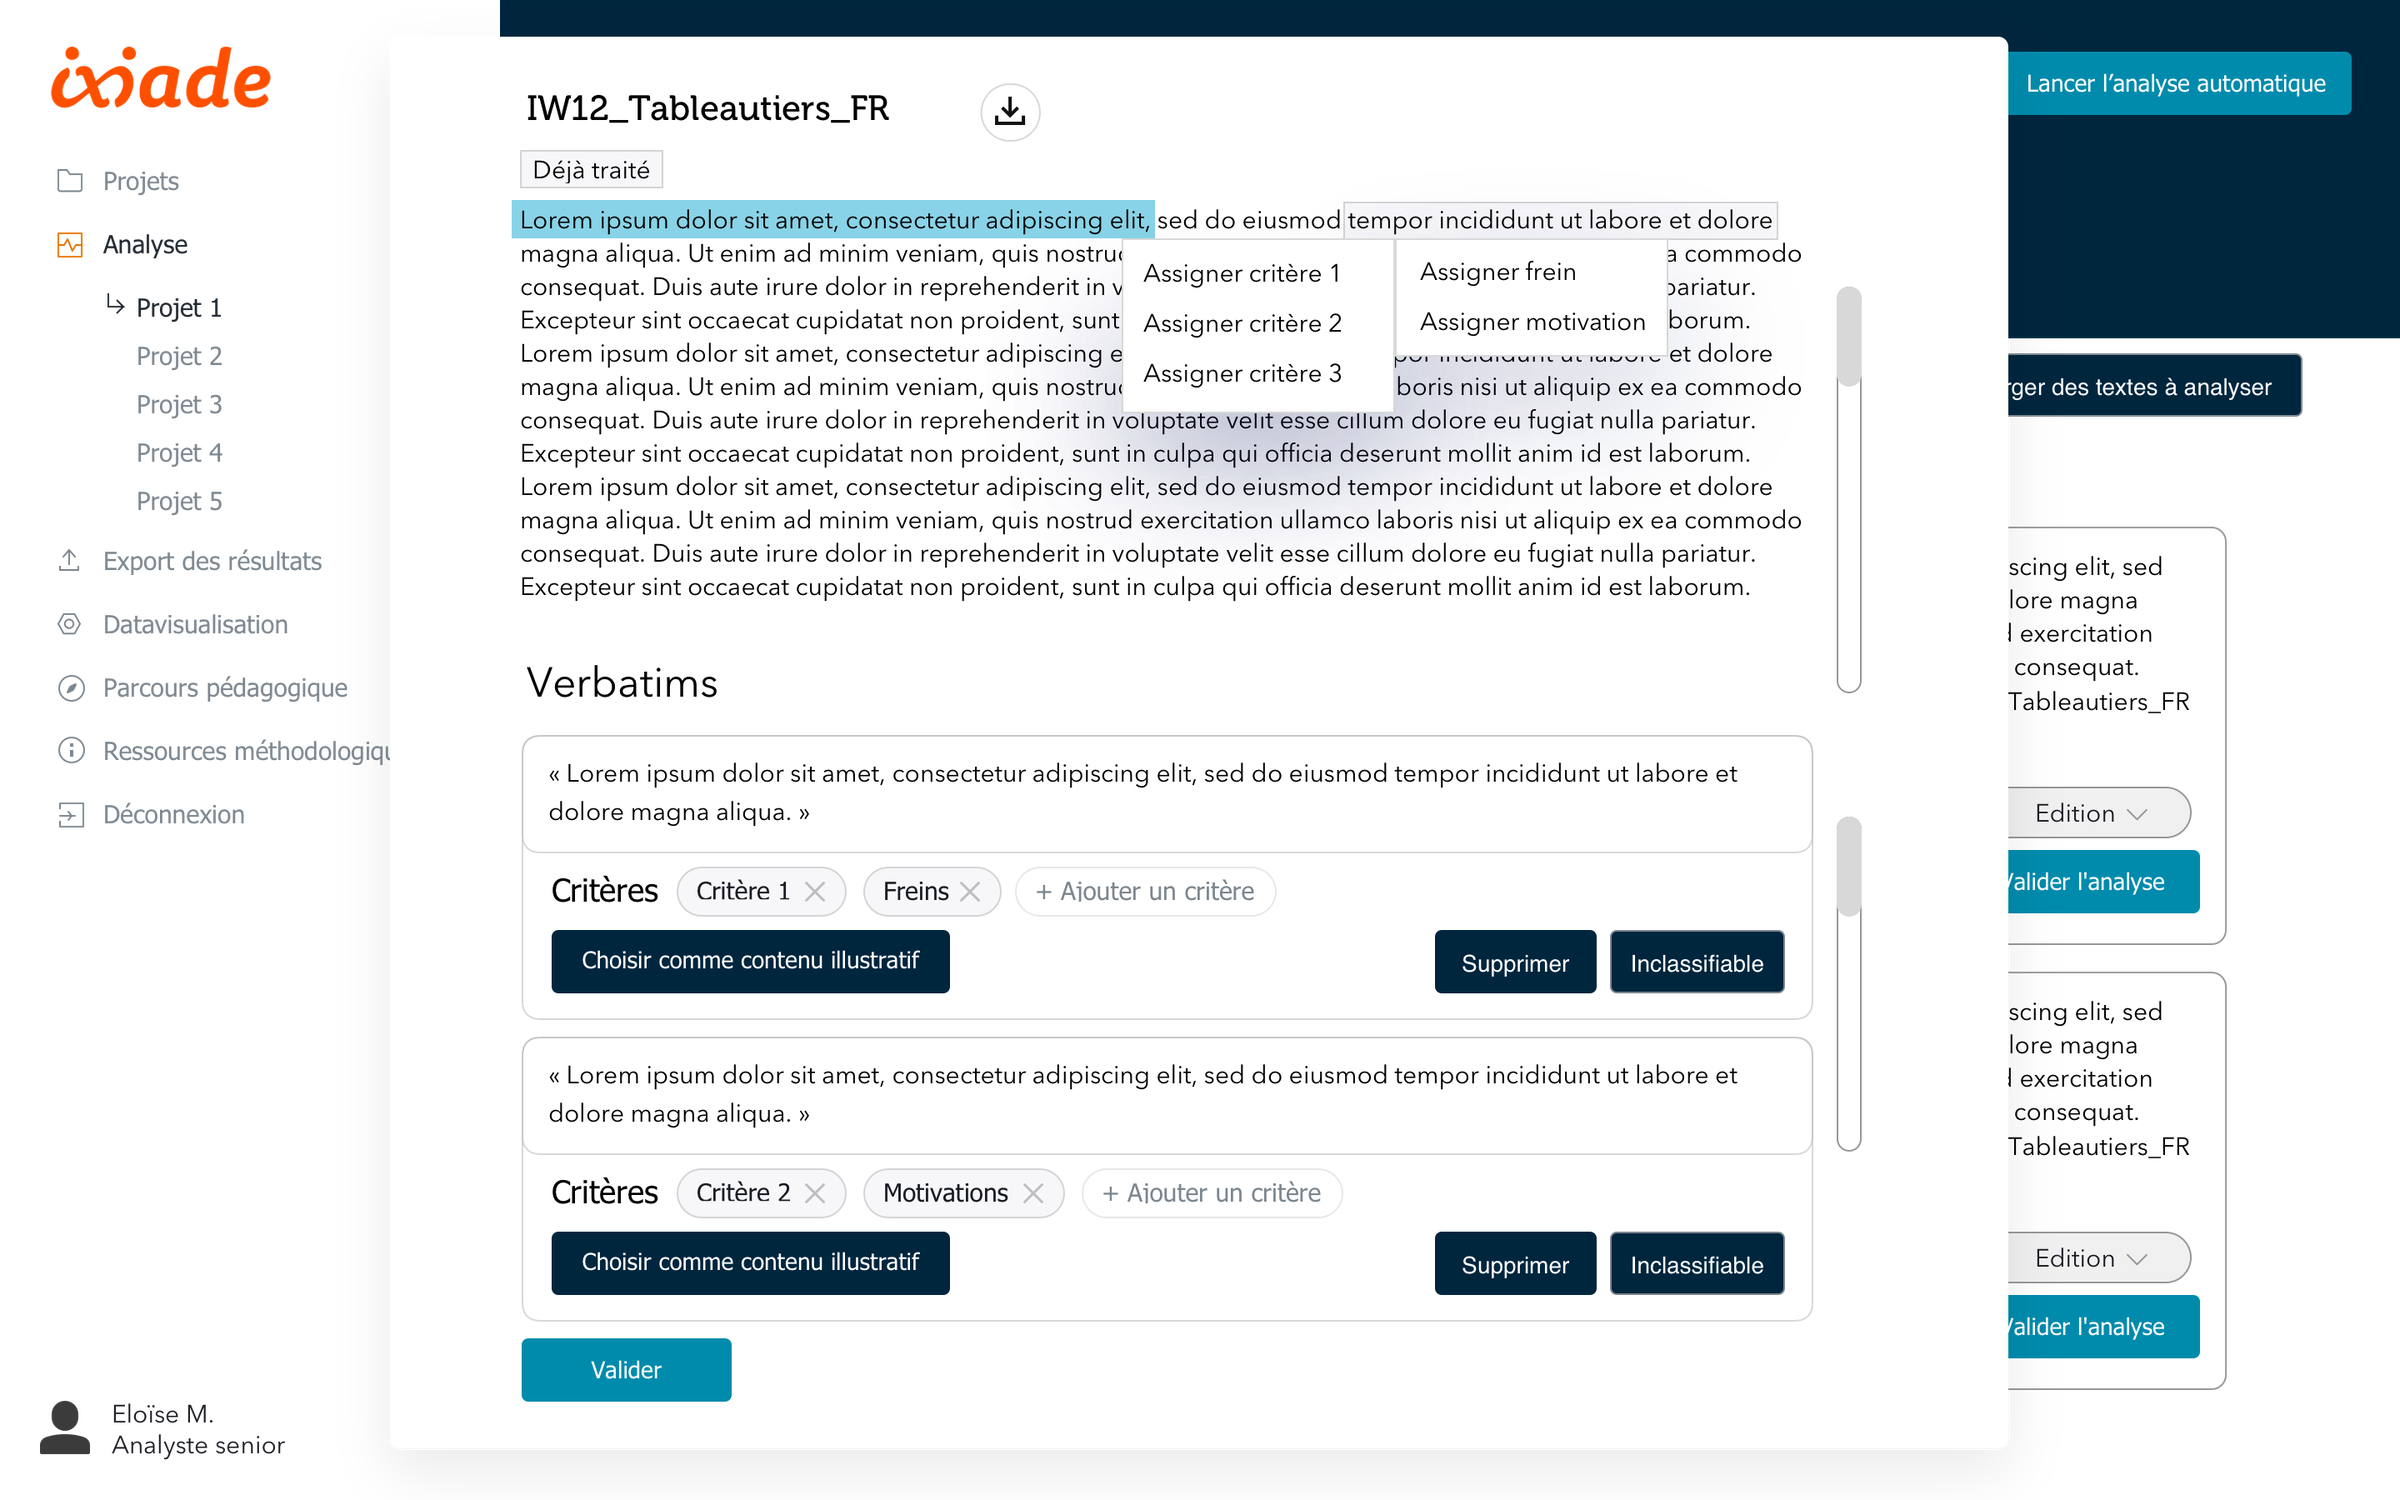2400x1500 pixels.
Task: Remove the Freins tag
Action: pos(970,891)
